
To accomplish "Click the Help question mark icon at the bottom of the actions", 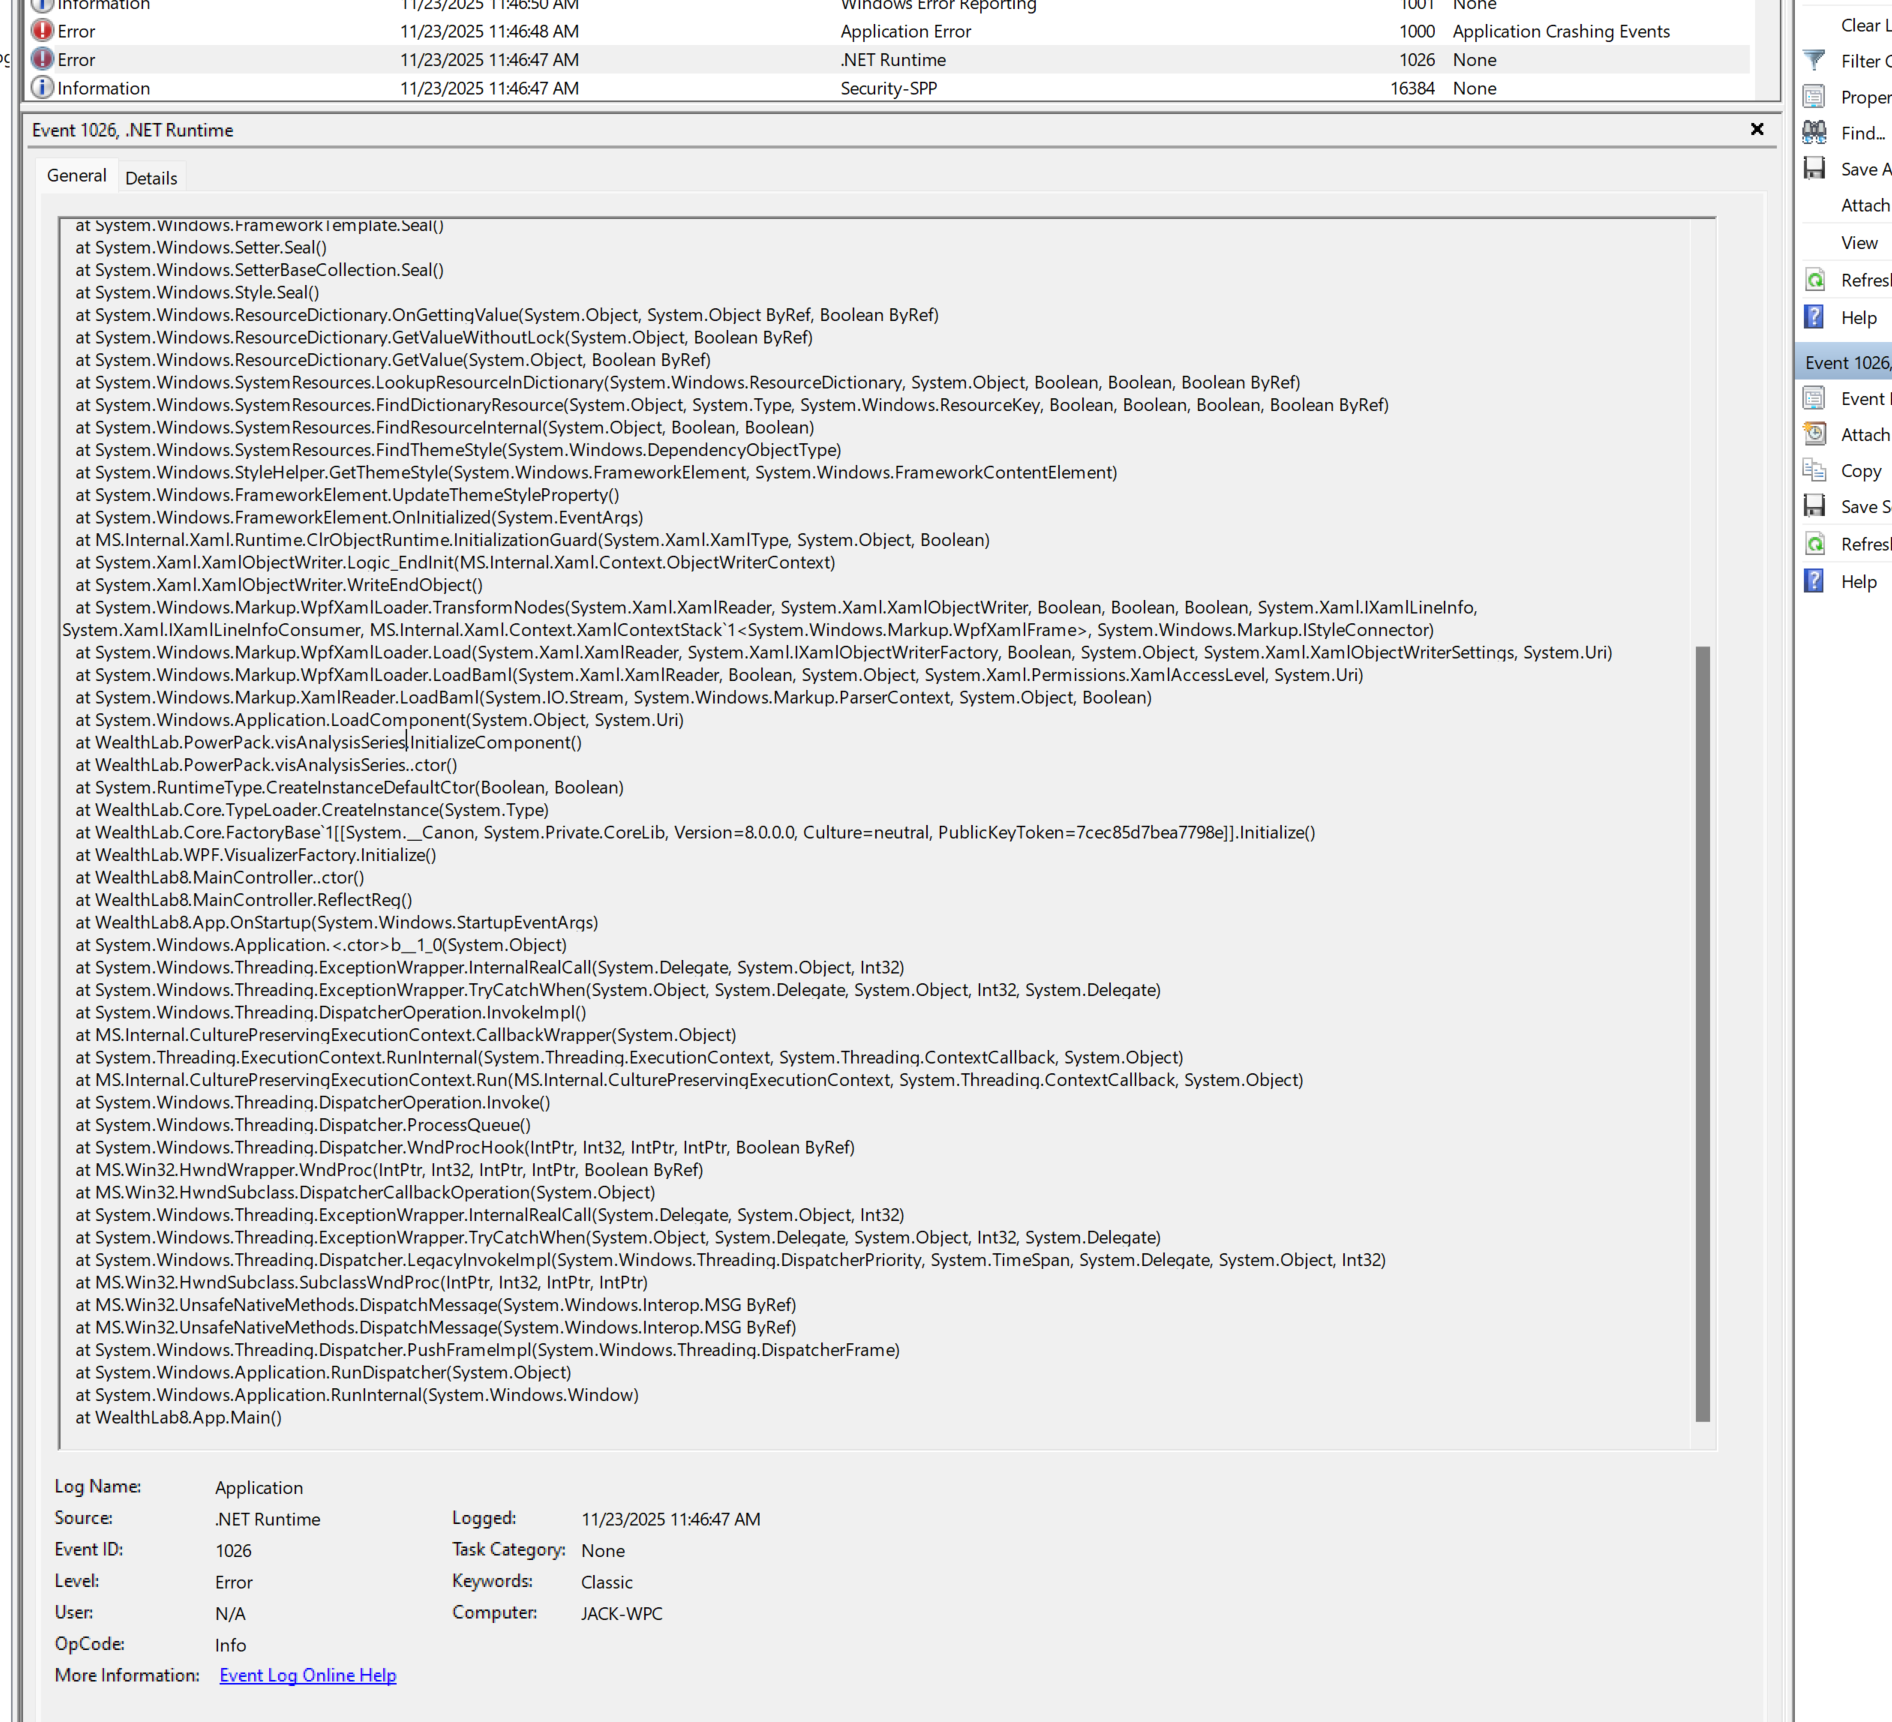I will click(1814, 582).
